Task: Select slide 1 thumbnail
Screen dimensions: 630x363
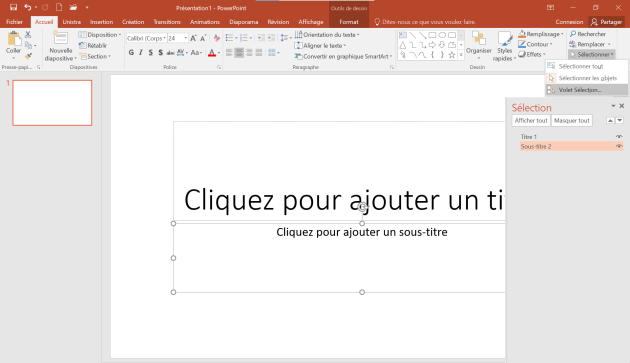Action: point(52,103)
